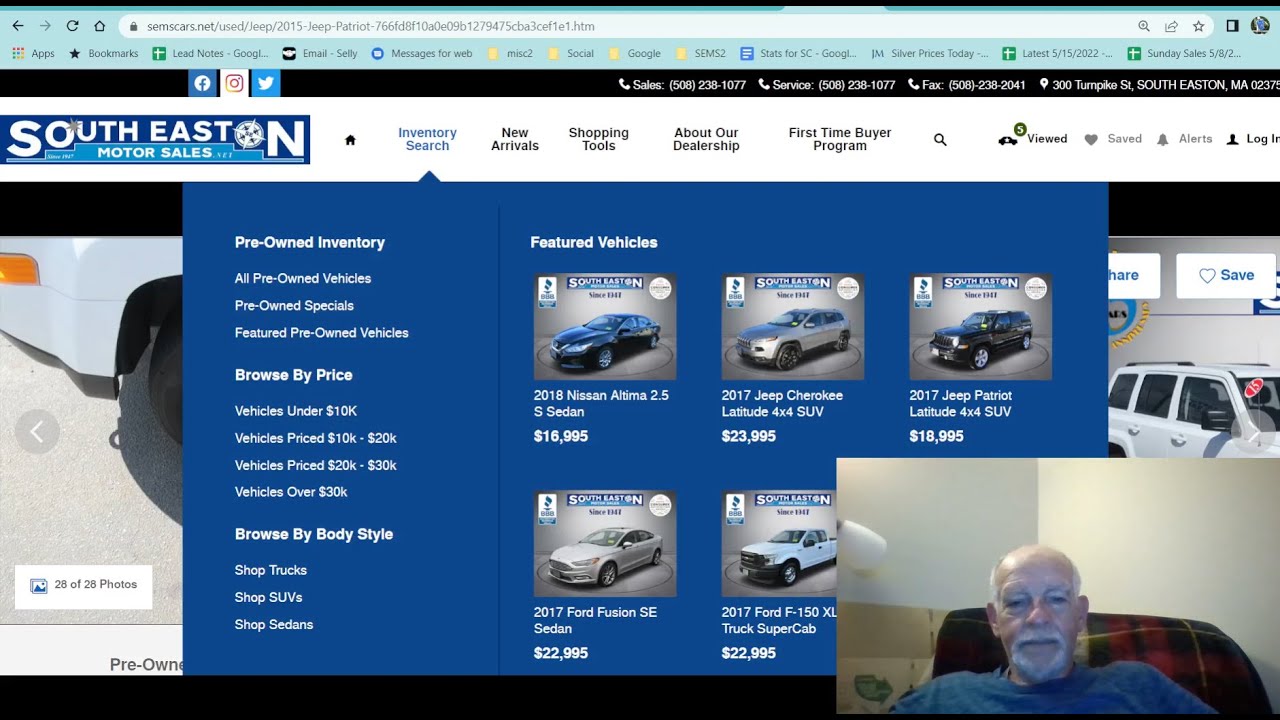The height and width of the screenshot is (720, 1280).
Task: Select Featured Pre-Owned Vehicles
Action: (321, 333)
